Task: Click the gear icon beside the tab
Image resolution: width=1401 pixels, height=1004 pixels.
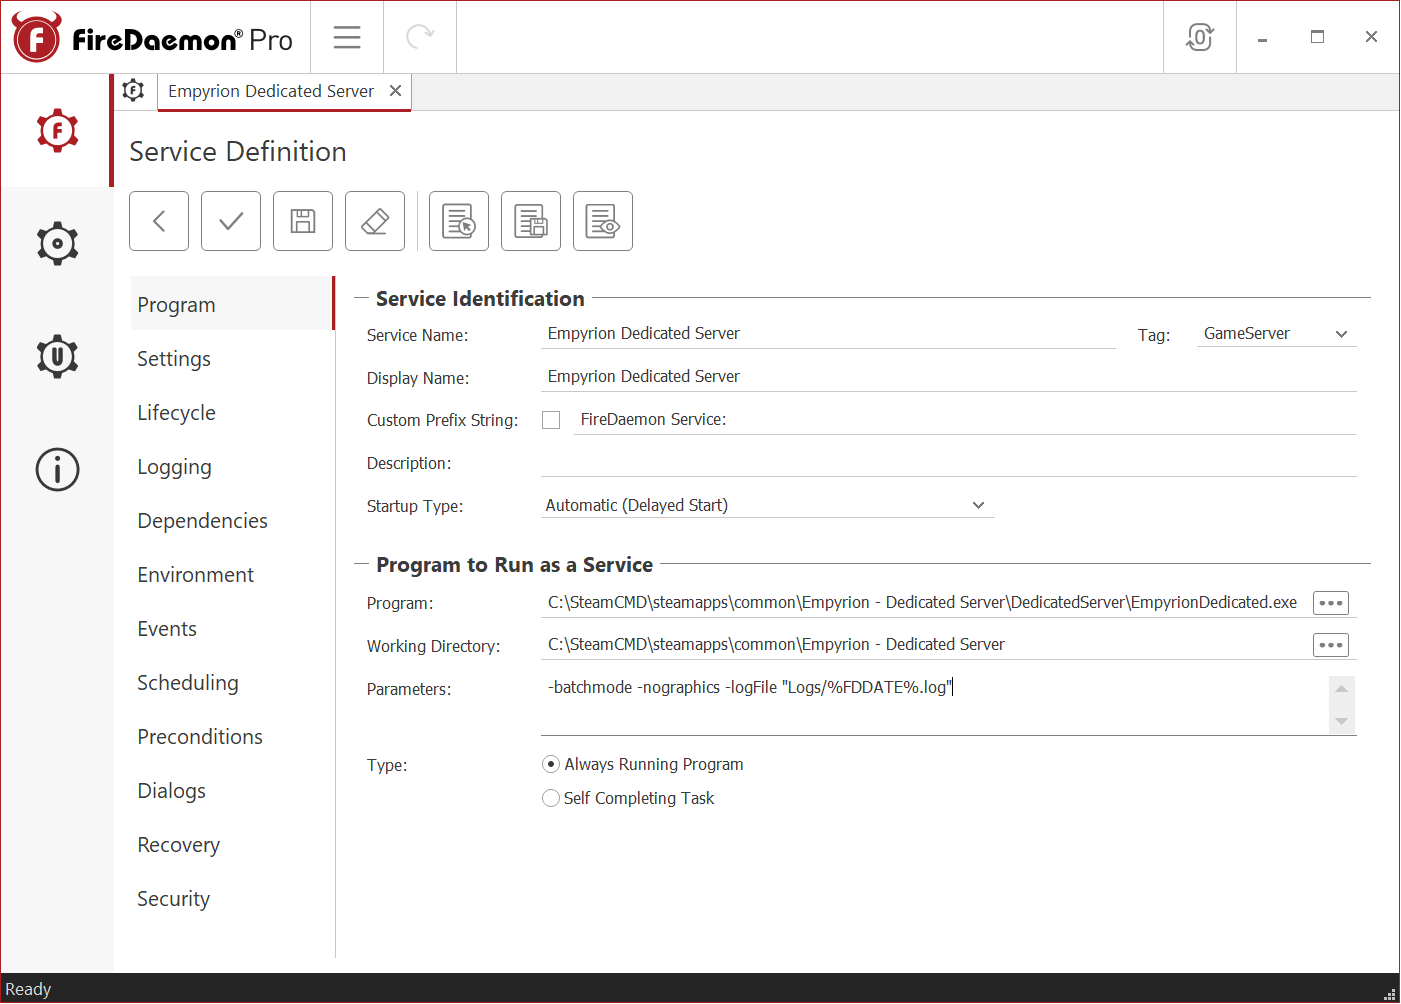Action: pyautogui.click(x=133, y=91)
